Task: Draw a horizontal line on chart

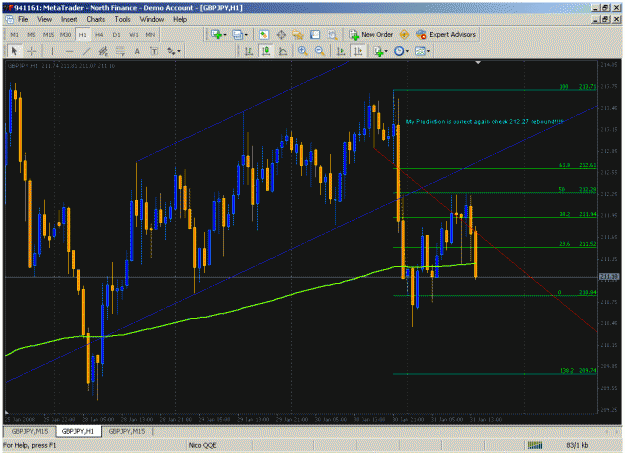Action: (x=69, y=51)
